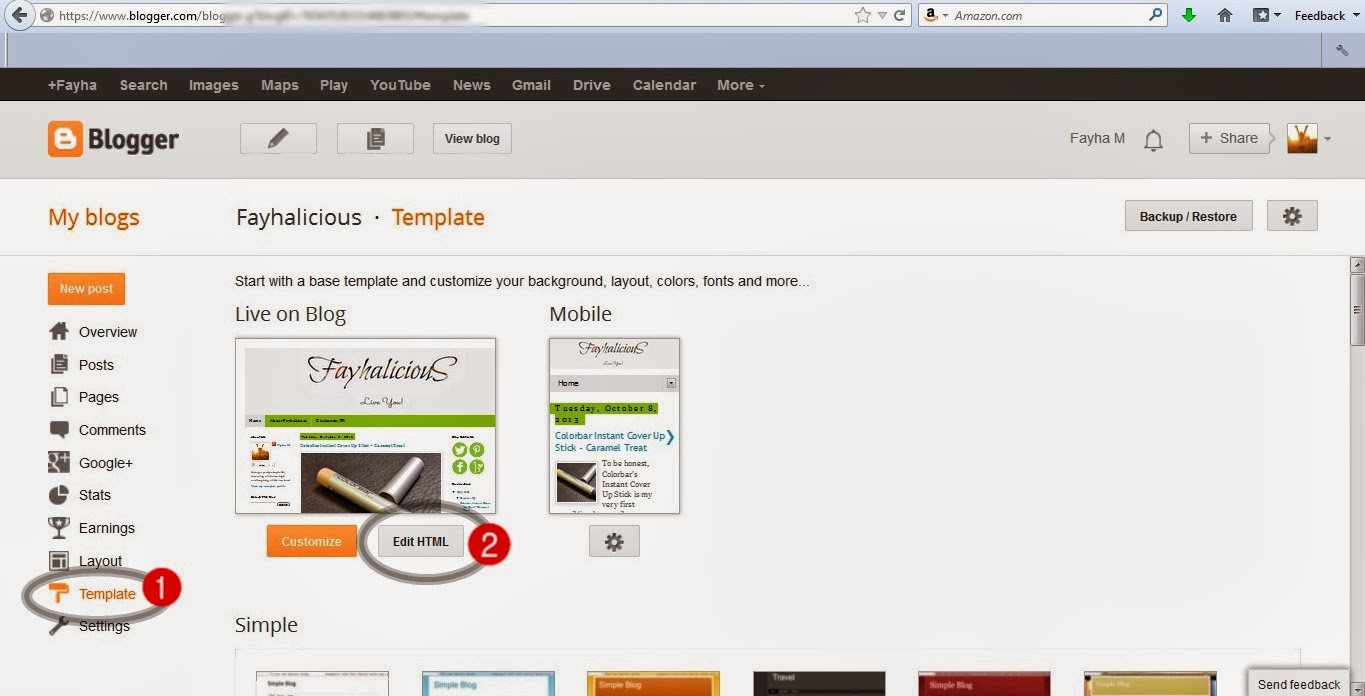Click the orange Customize button

311,542
